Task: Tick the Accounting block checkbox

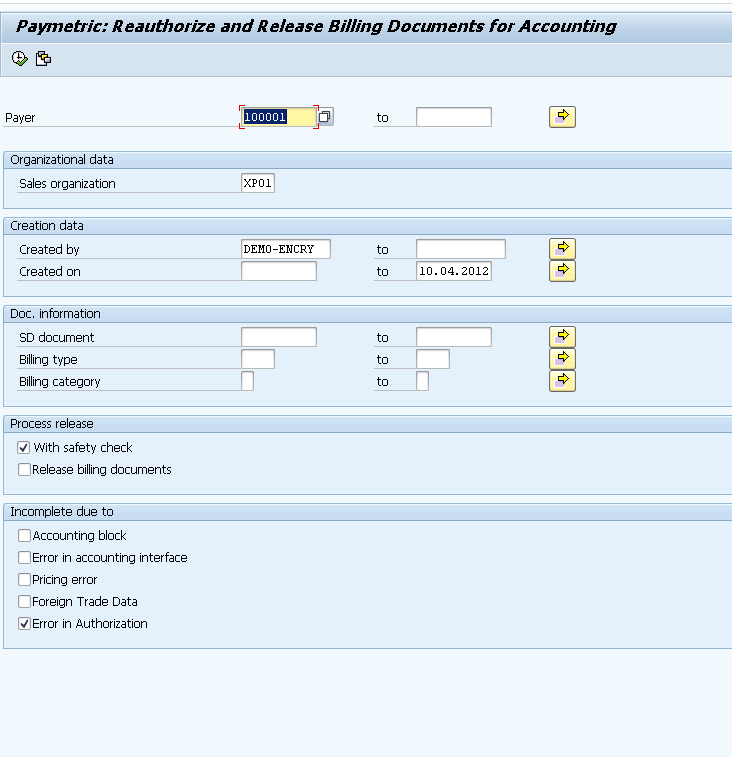Action: coord(24,535)
